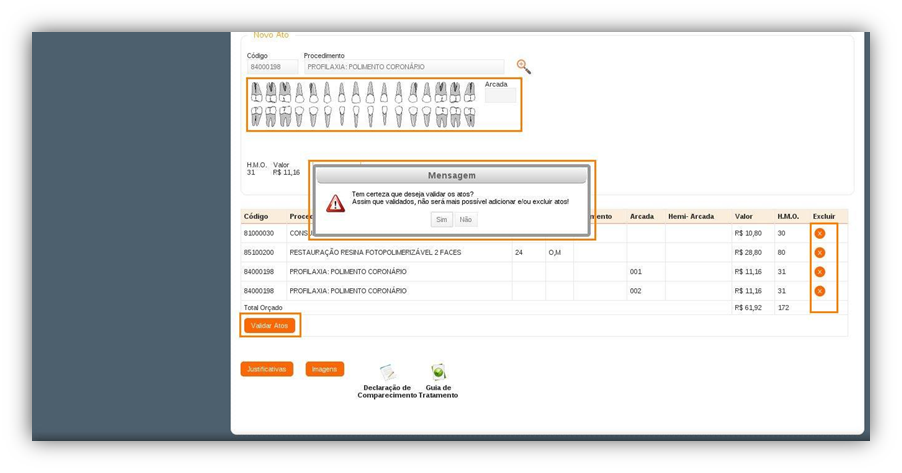Open the Declaração de Comparecimento document icon
This screenshot has width=902, height=473.
388,372
